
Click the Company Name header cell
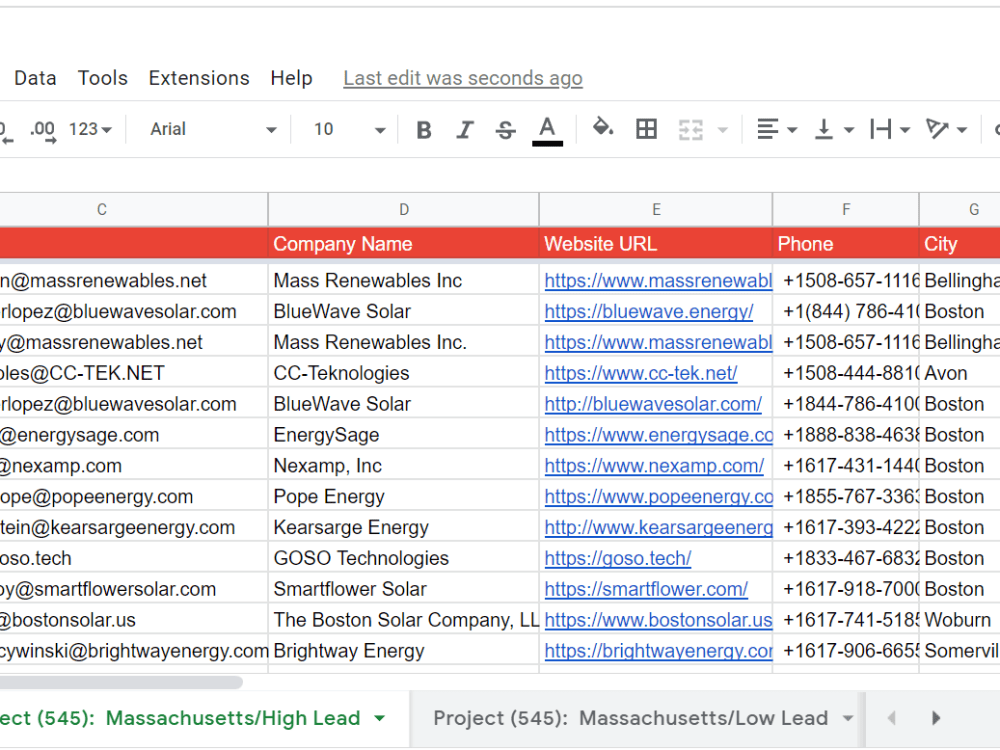pyautogui.click(x=404, y=244)
